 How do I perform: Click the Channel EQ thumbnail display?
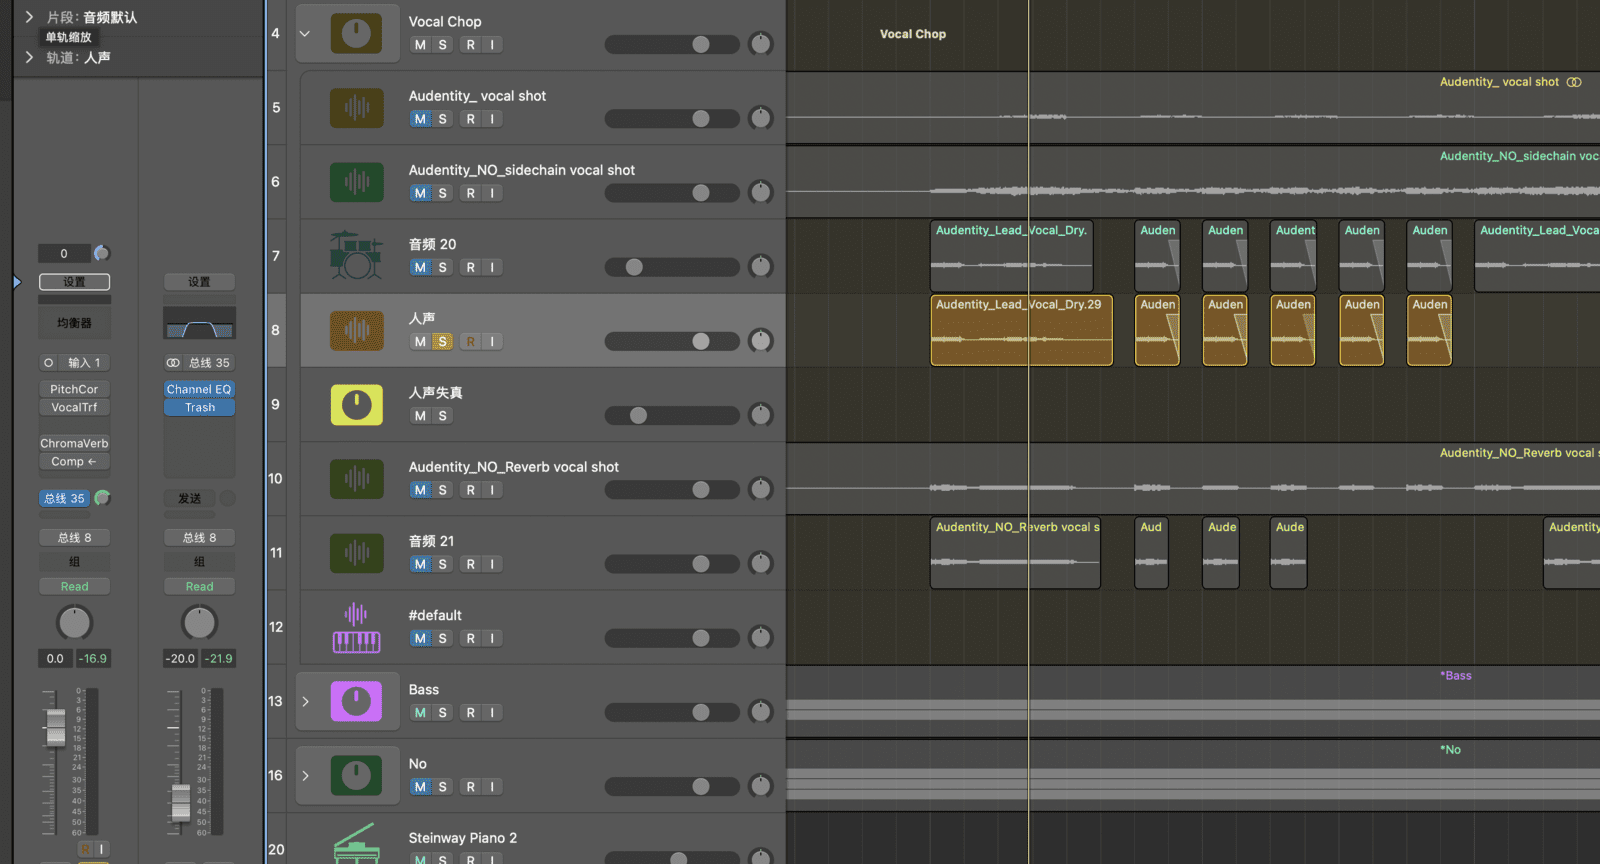point(199,323)
